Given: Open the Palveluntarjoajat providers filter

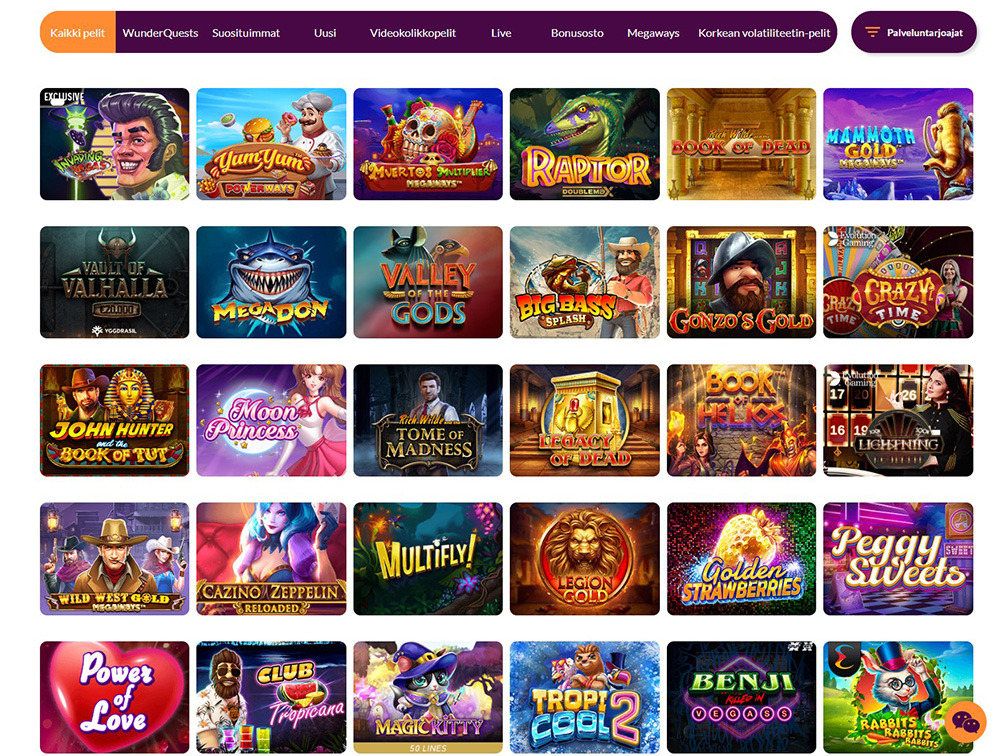Looking at the screenshot, I should 913,32.
